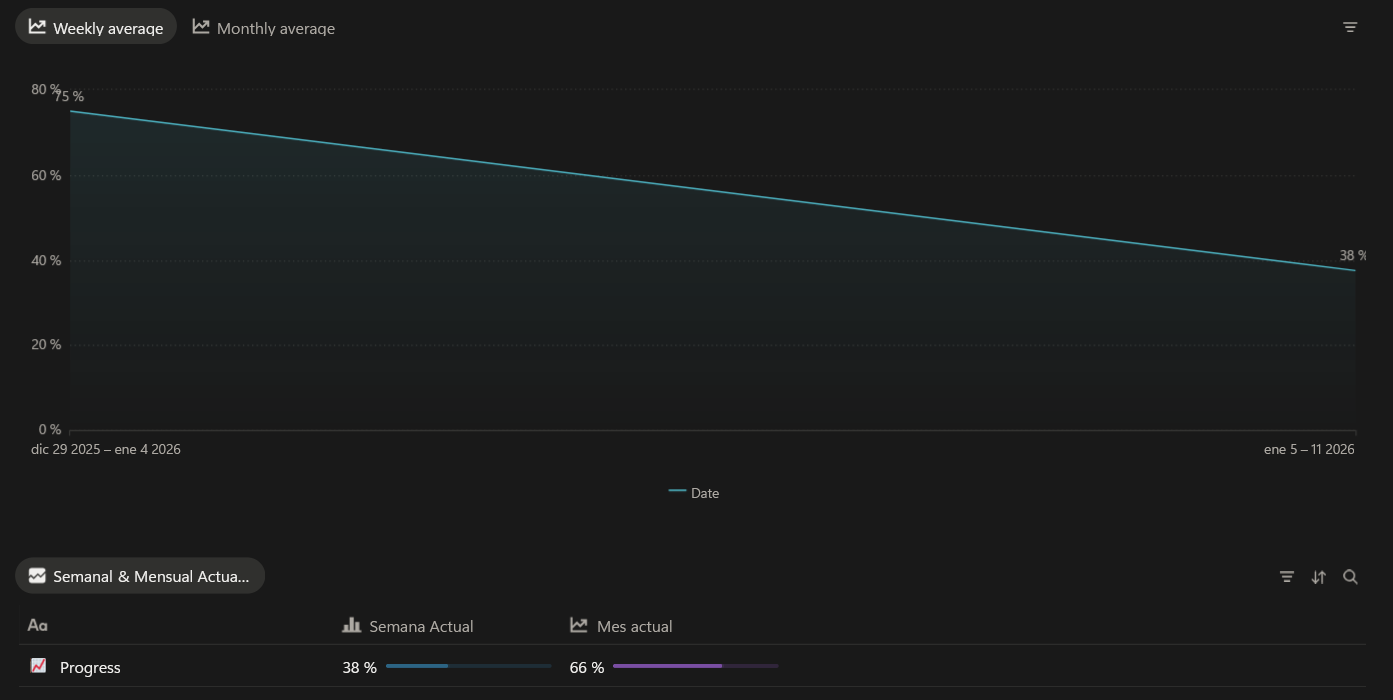Select the Weekly average tab
This screenshot has height=700, width=1393.
[x=95, y=27]
